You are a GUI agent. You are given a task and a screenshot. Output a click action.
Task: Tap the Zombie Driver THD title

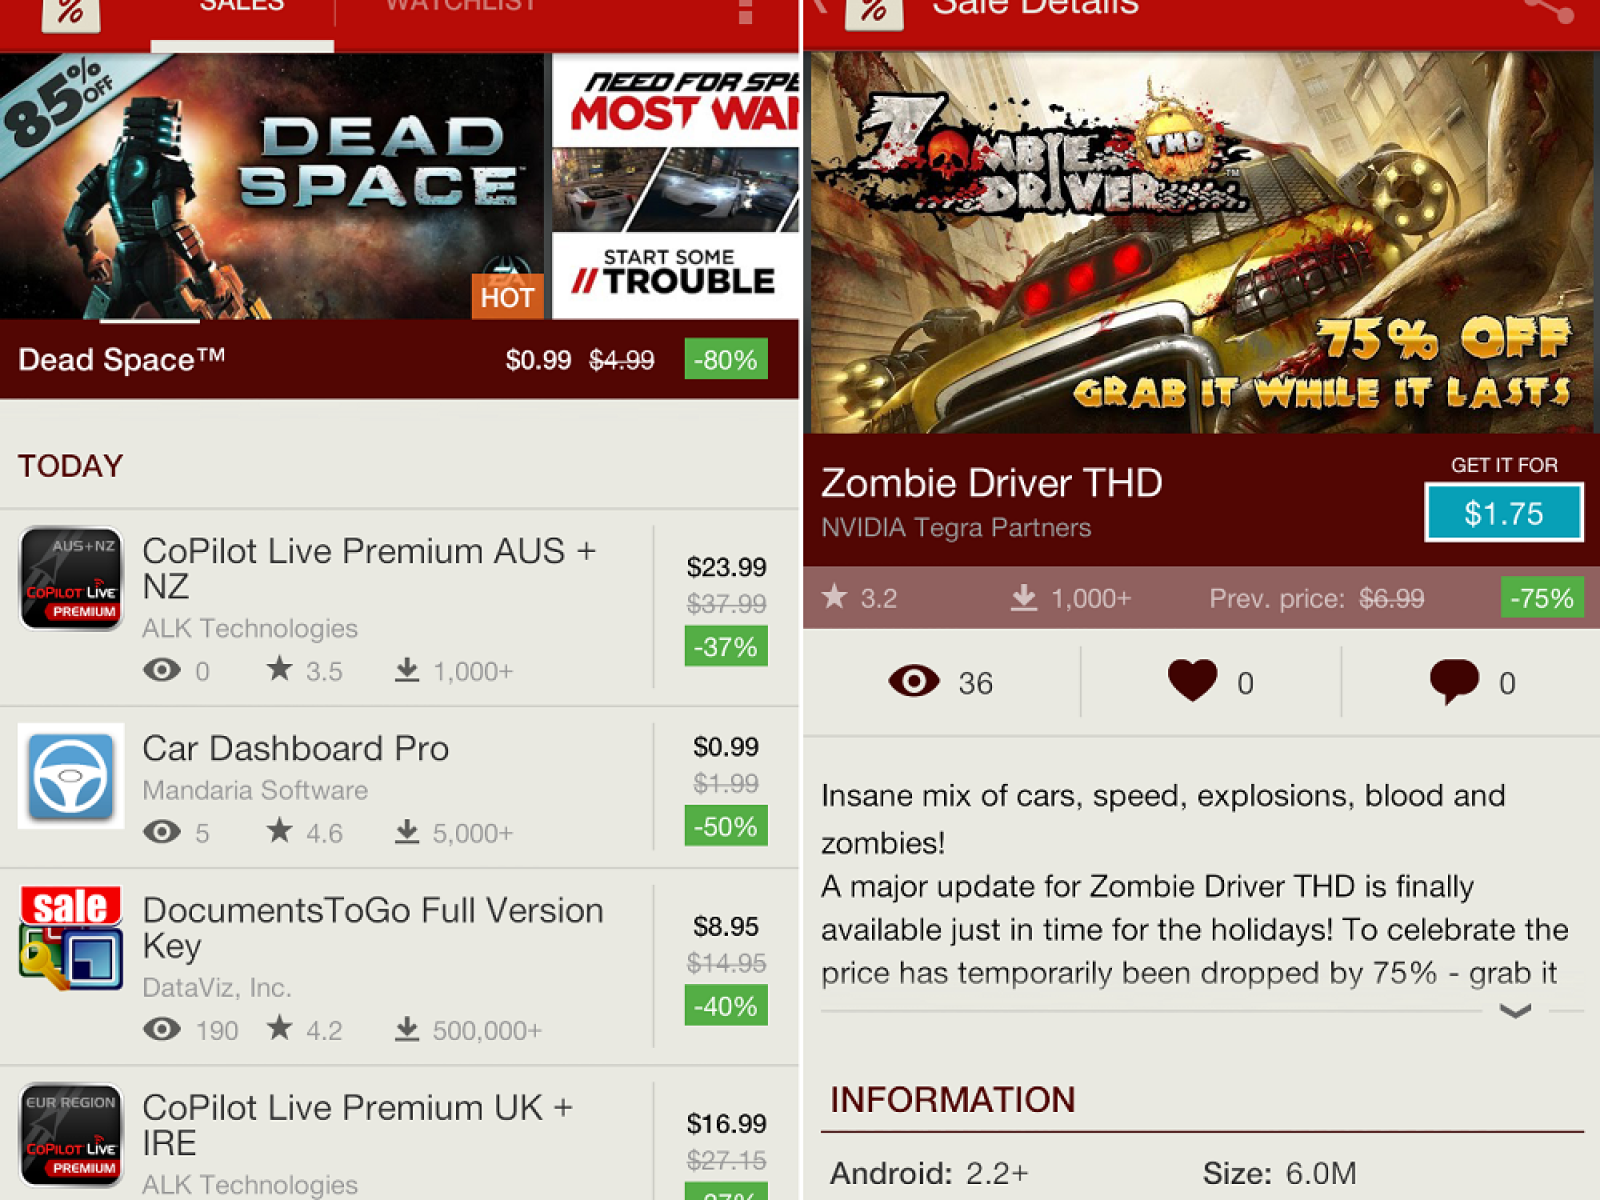[x=992, y=483]
